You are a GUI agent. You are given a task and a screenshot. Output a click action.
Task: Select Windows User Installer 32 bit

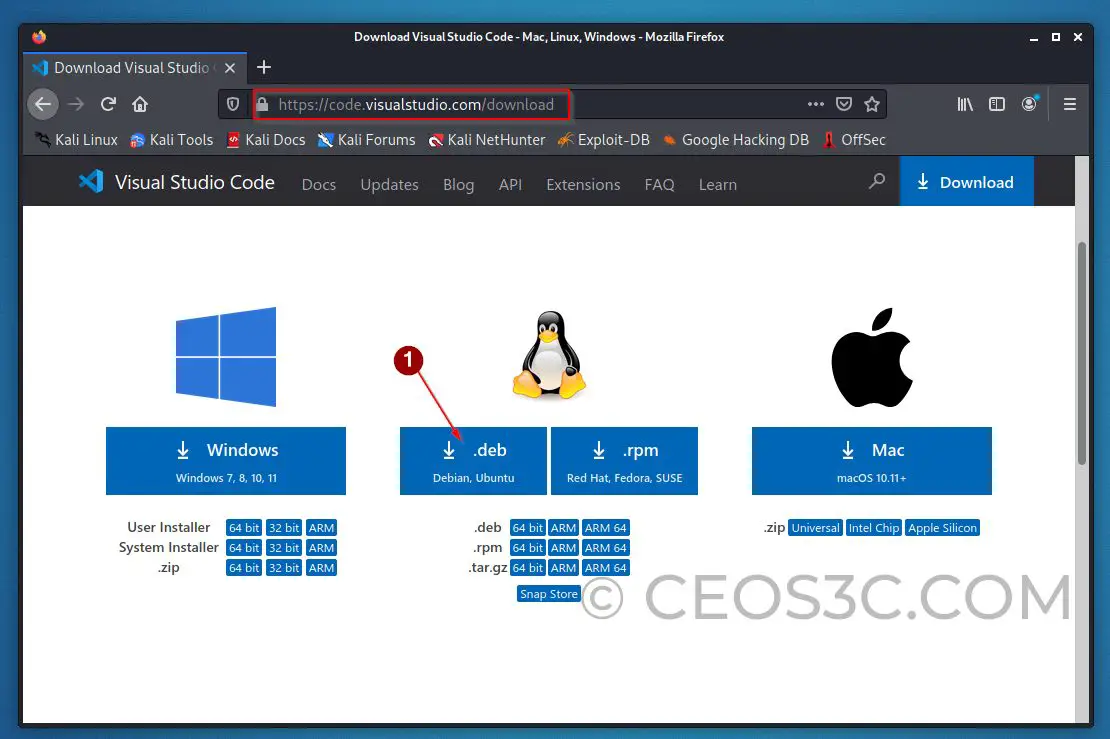point(284,528)
